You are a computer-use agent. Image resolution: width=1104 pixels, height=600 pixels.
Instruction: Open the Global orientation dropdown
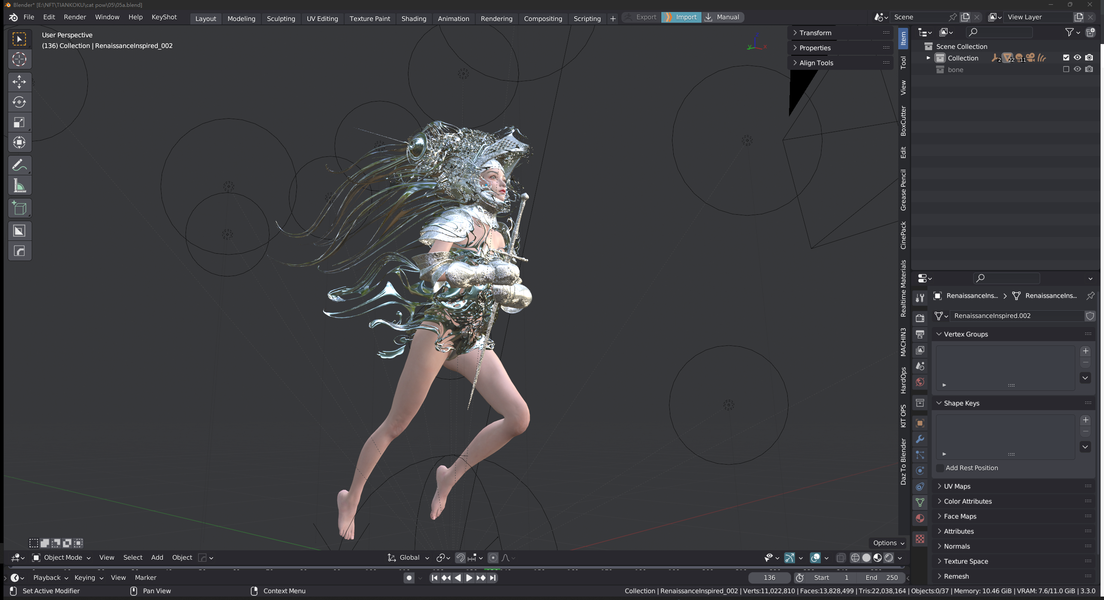click(x=408, y=558)
